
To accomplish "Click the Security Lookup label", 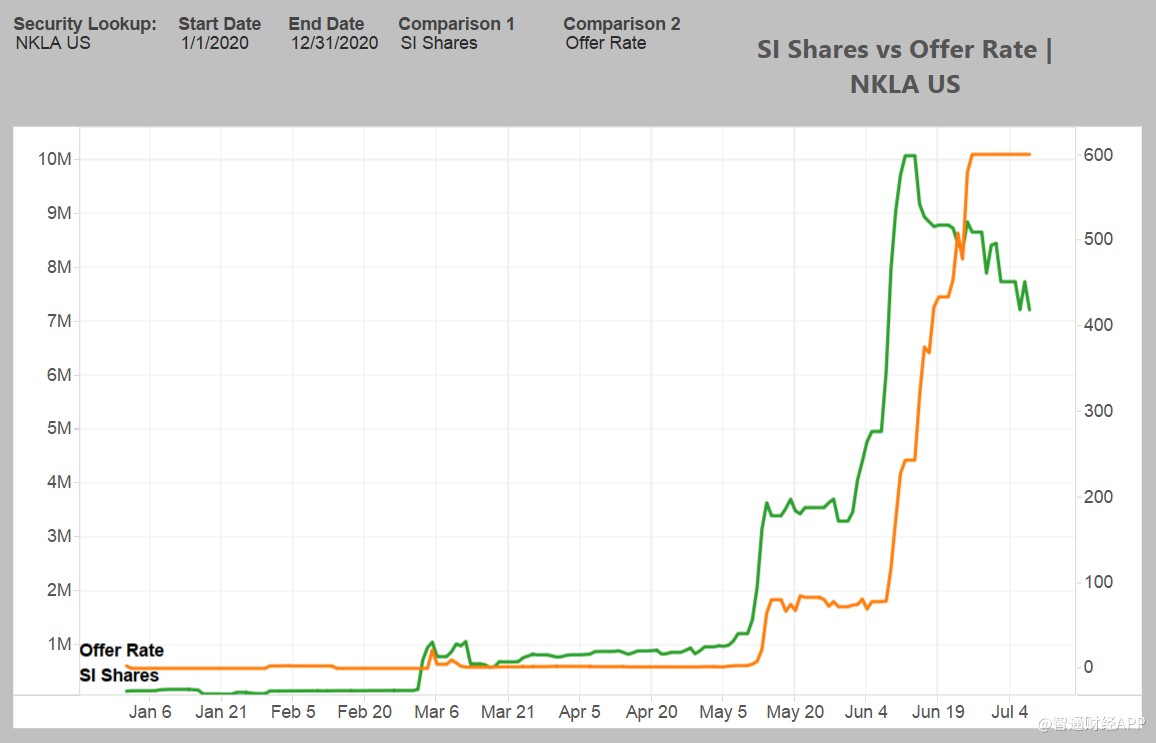I will (x=85, y=24).
